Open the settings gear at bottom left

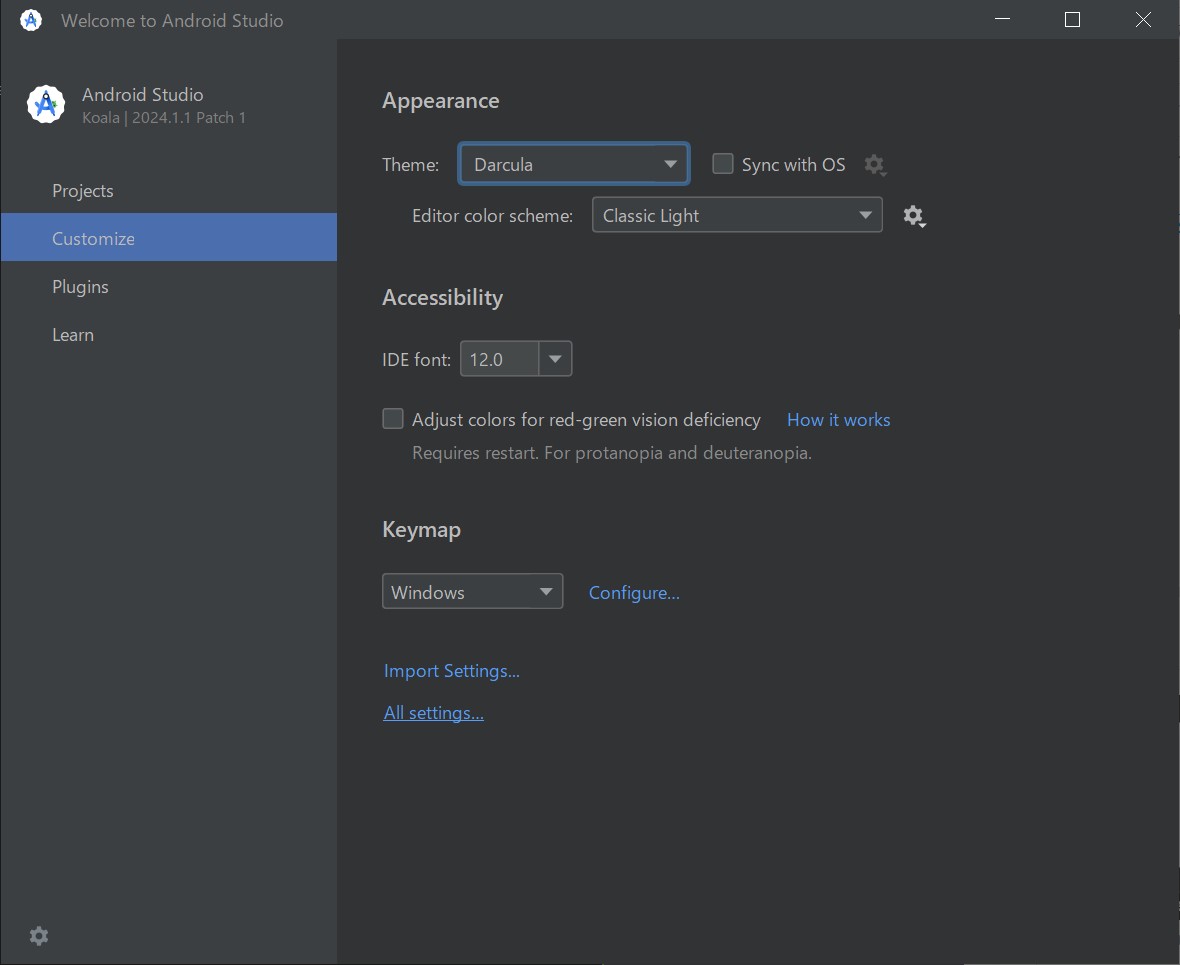pyautogui.click(x=39, y=936)
